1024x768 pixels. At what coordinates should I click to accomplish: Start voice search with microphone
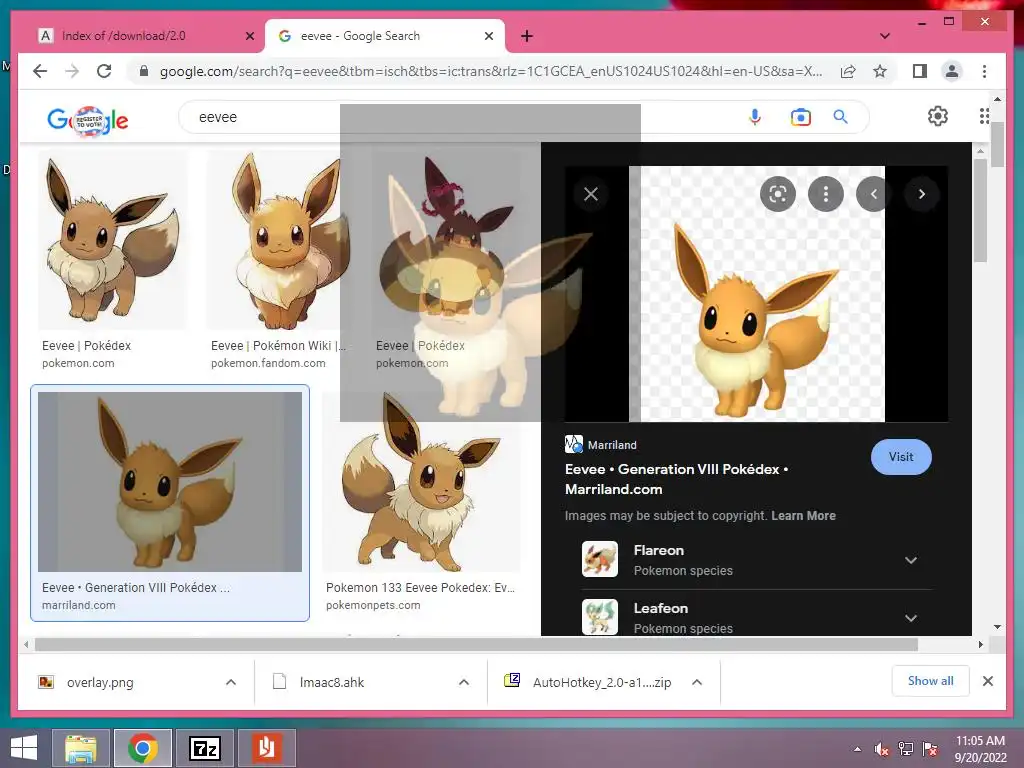(755, 117)
